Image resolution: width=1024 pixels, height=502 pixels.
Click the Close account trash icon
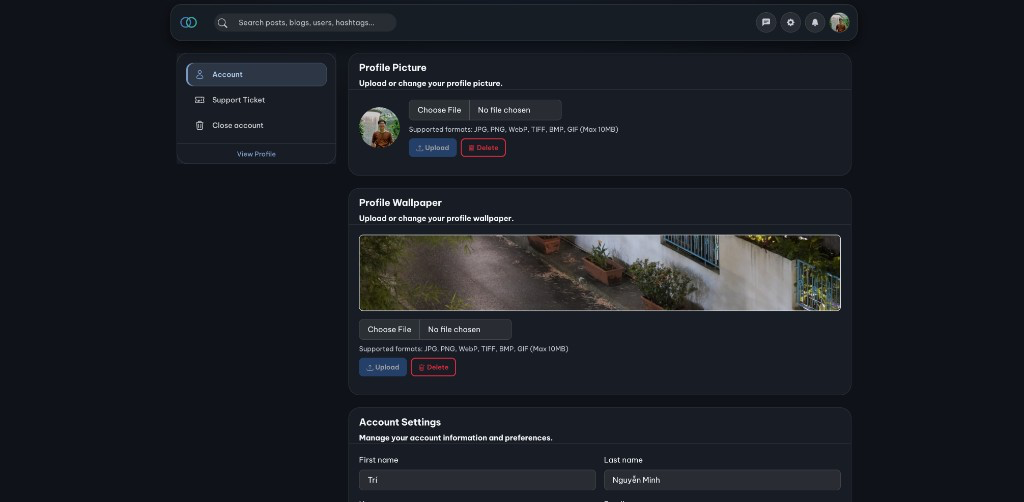200,125
